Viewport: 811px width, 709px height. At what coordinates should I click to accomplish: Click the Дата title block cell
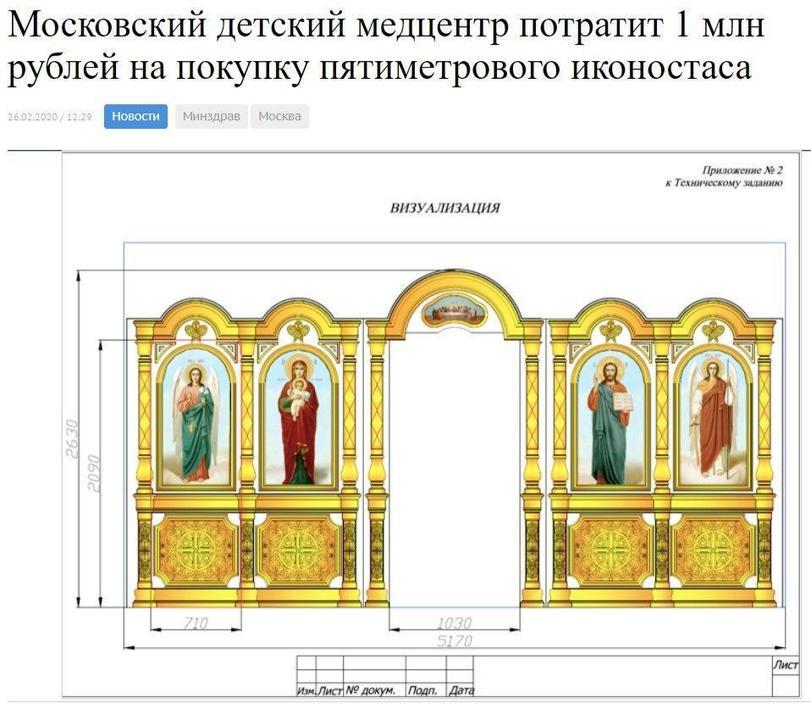(x=461, y=690)
